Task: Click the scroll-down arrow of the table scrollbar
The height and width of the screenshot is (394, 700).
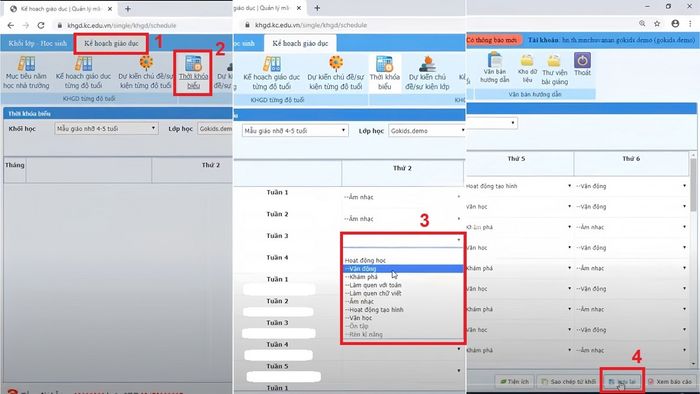Action: (x=693, y=365)
